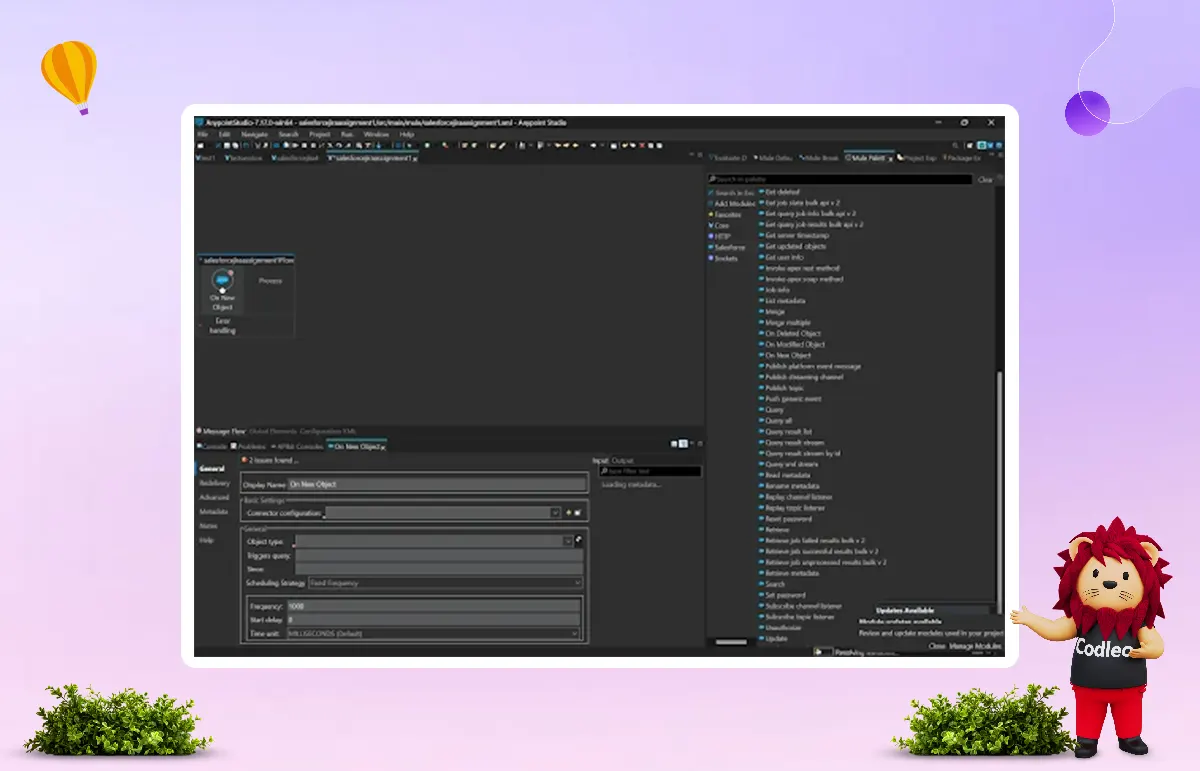Screen dimensions: 1200x771
Task: Select On Deleted Object in palette
Action: 790,334
